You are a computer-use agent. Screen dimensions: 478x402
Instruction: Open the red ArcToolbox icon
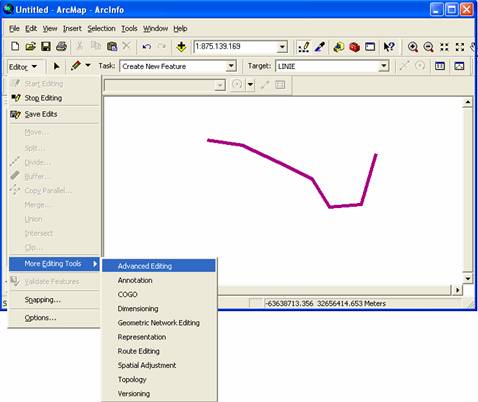coord(354,47)
